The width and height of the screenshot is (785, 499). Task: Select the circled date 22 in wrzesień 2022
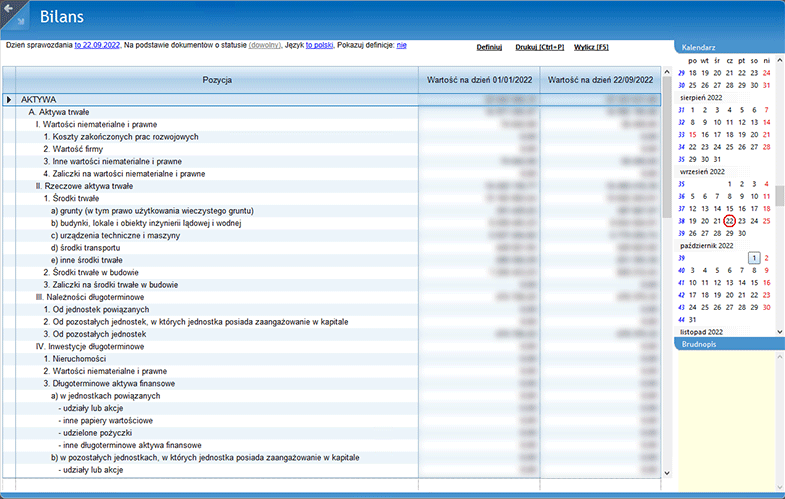(730, 221)
